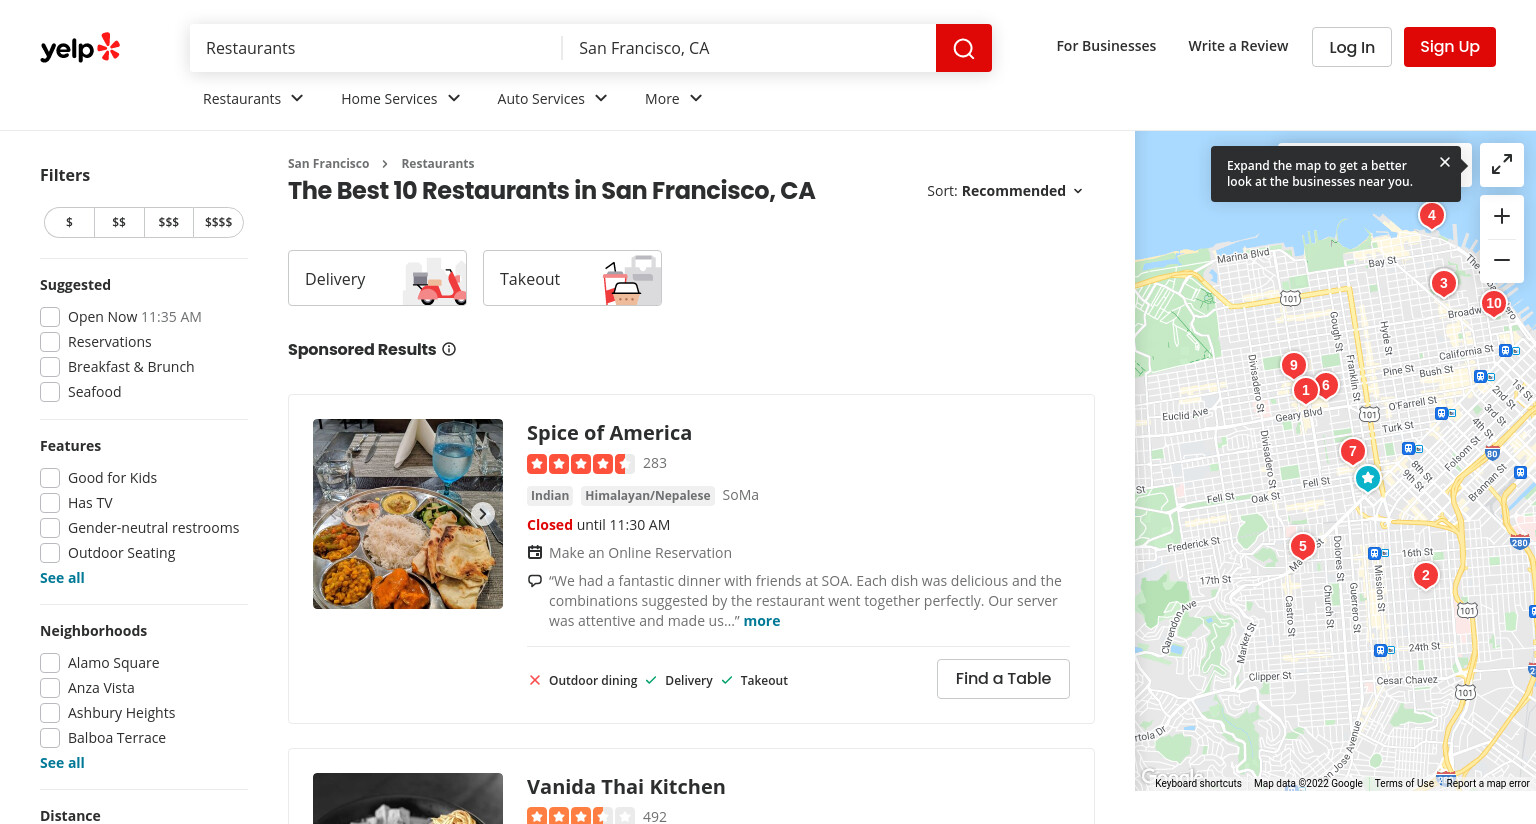Screen dimensions: 1536x824
Task: Tick Ashbury Heights neighborhood
Action: click(x=50, y=713)
